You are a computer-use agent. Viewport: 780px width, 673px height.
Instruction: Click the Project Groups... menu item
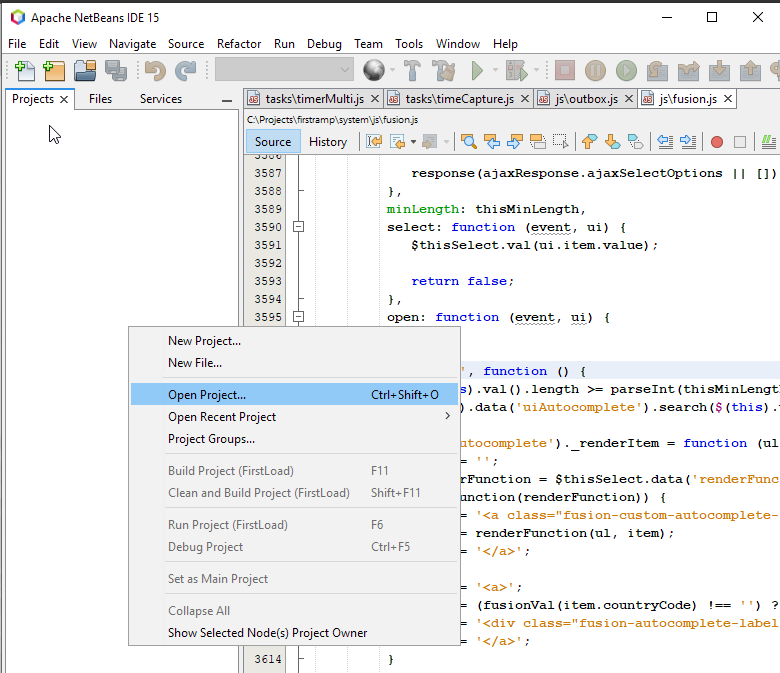point(211,439)
